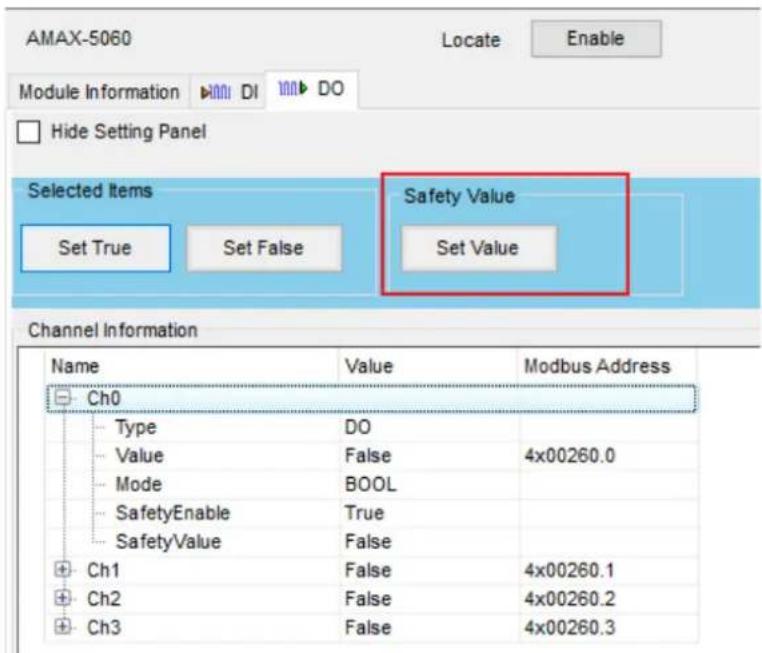
Task: Select the SafetyEnable row
Action: (x=372, y=513)
